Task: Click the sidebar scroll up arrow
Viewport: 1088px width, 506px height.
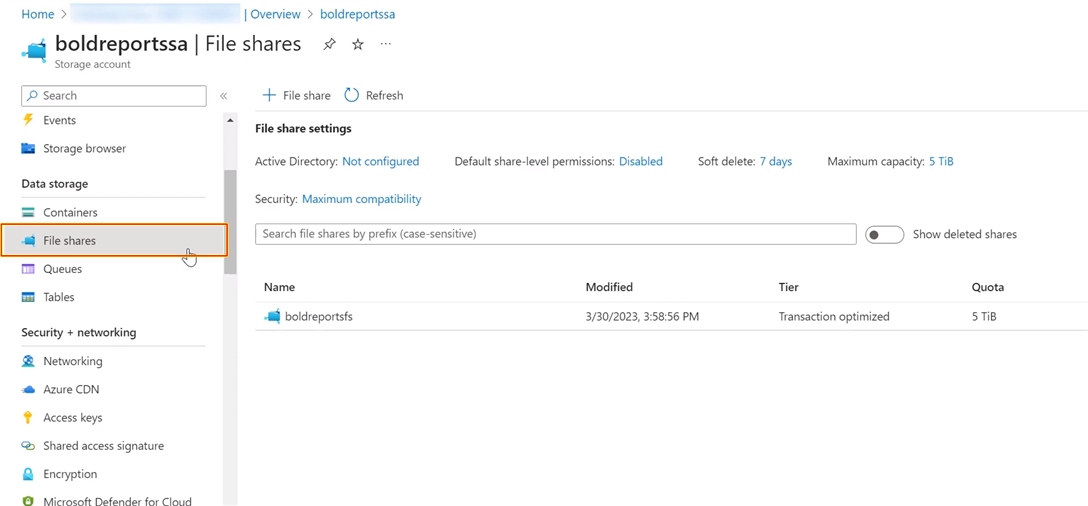Action: coord(230,120)
